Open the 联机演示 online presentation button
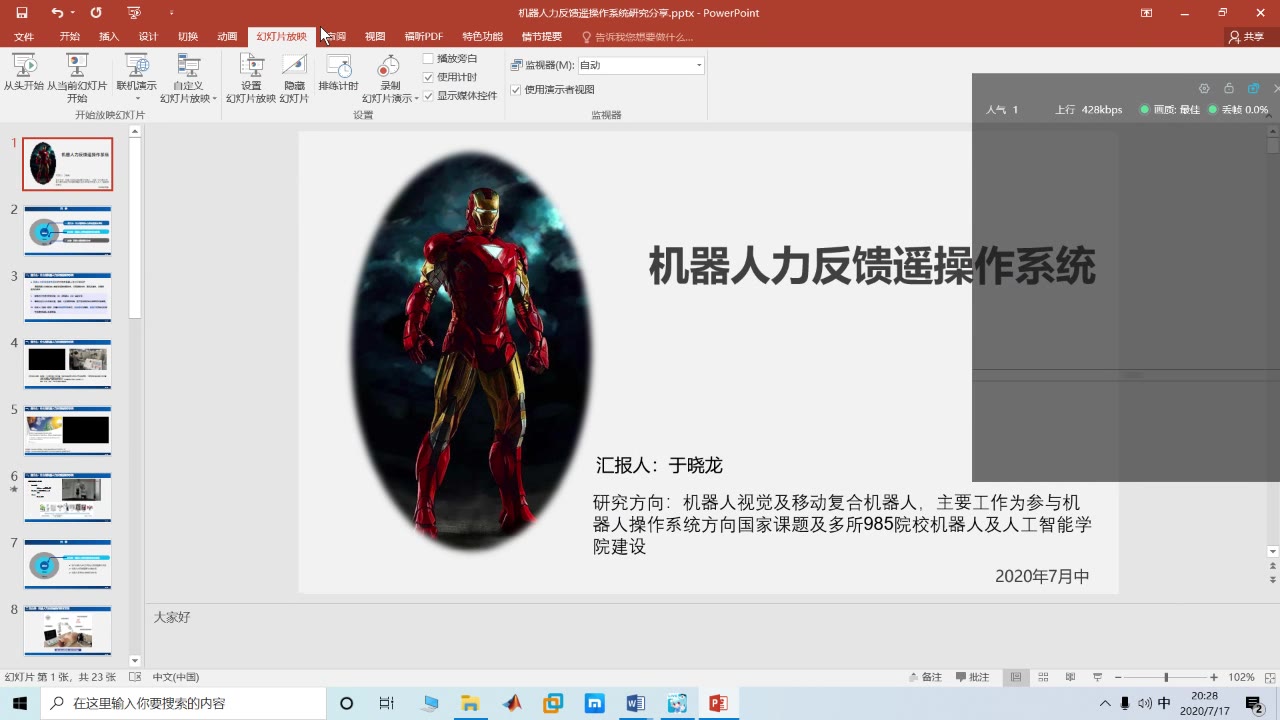 coord(136,78)
